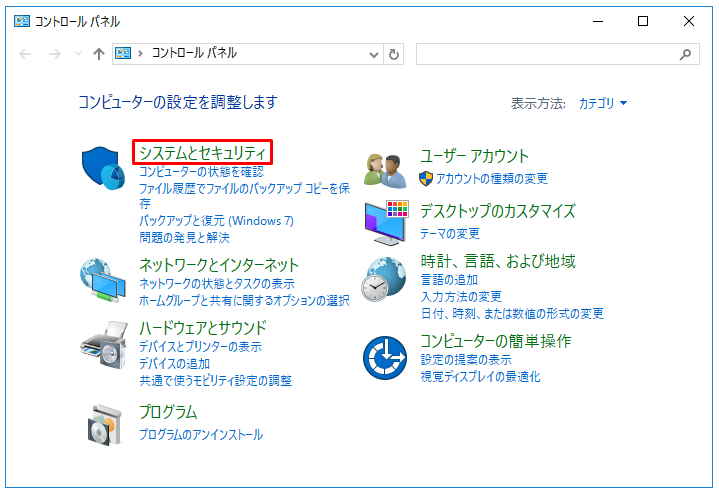The width and height of the screenshot is (719, 493).
Task: Click the プログラム disc box icon
Action: point(105,425)
